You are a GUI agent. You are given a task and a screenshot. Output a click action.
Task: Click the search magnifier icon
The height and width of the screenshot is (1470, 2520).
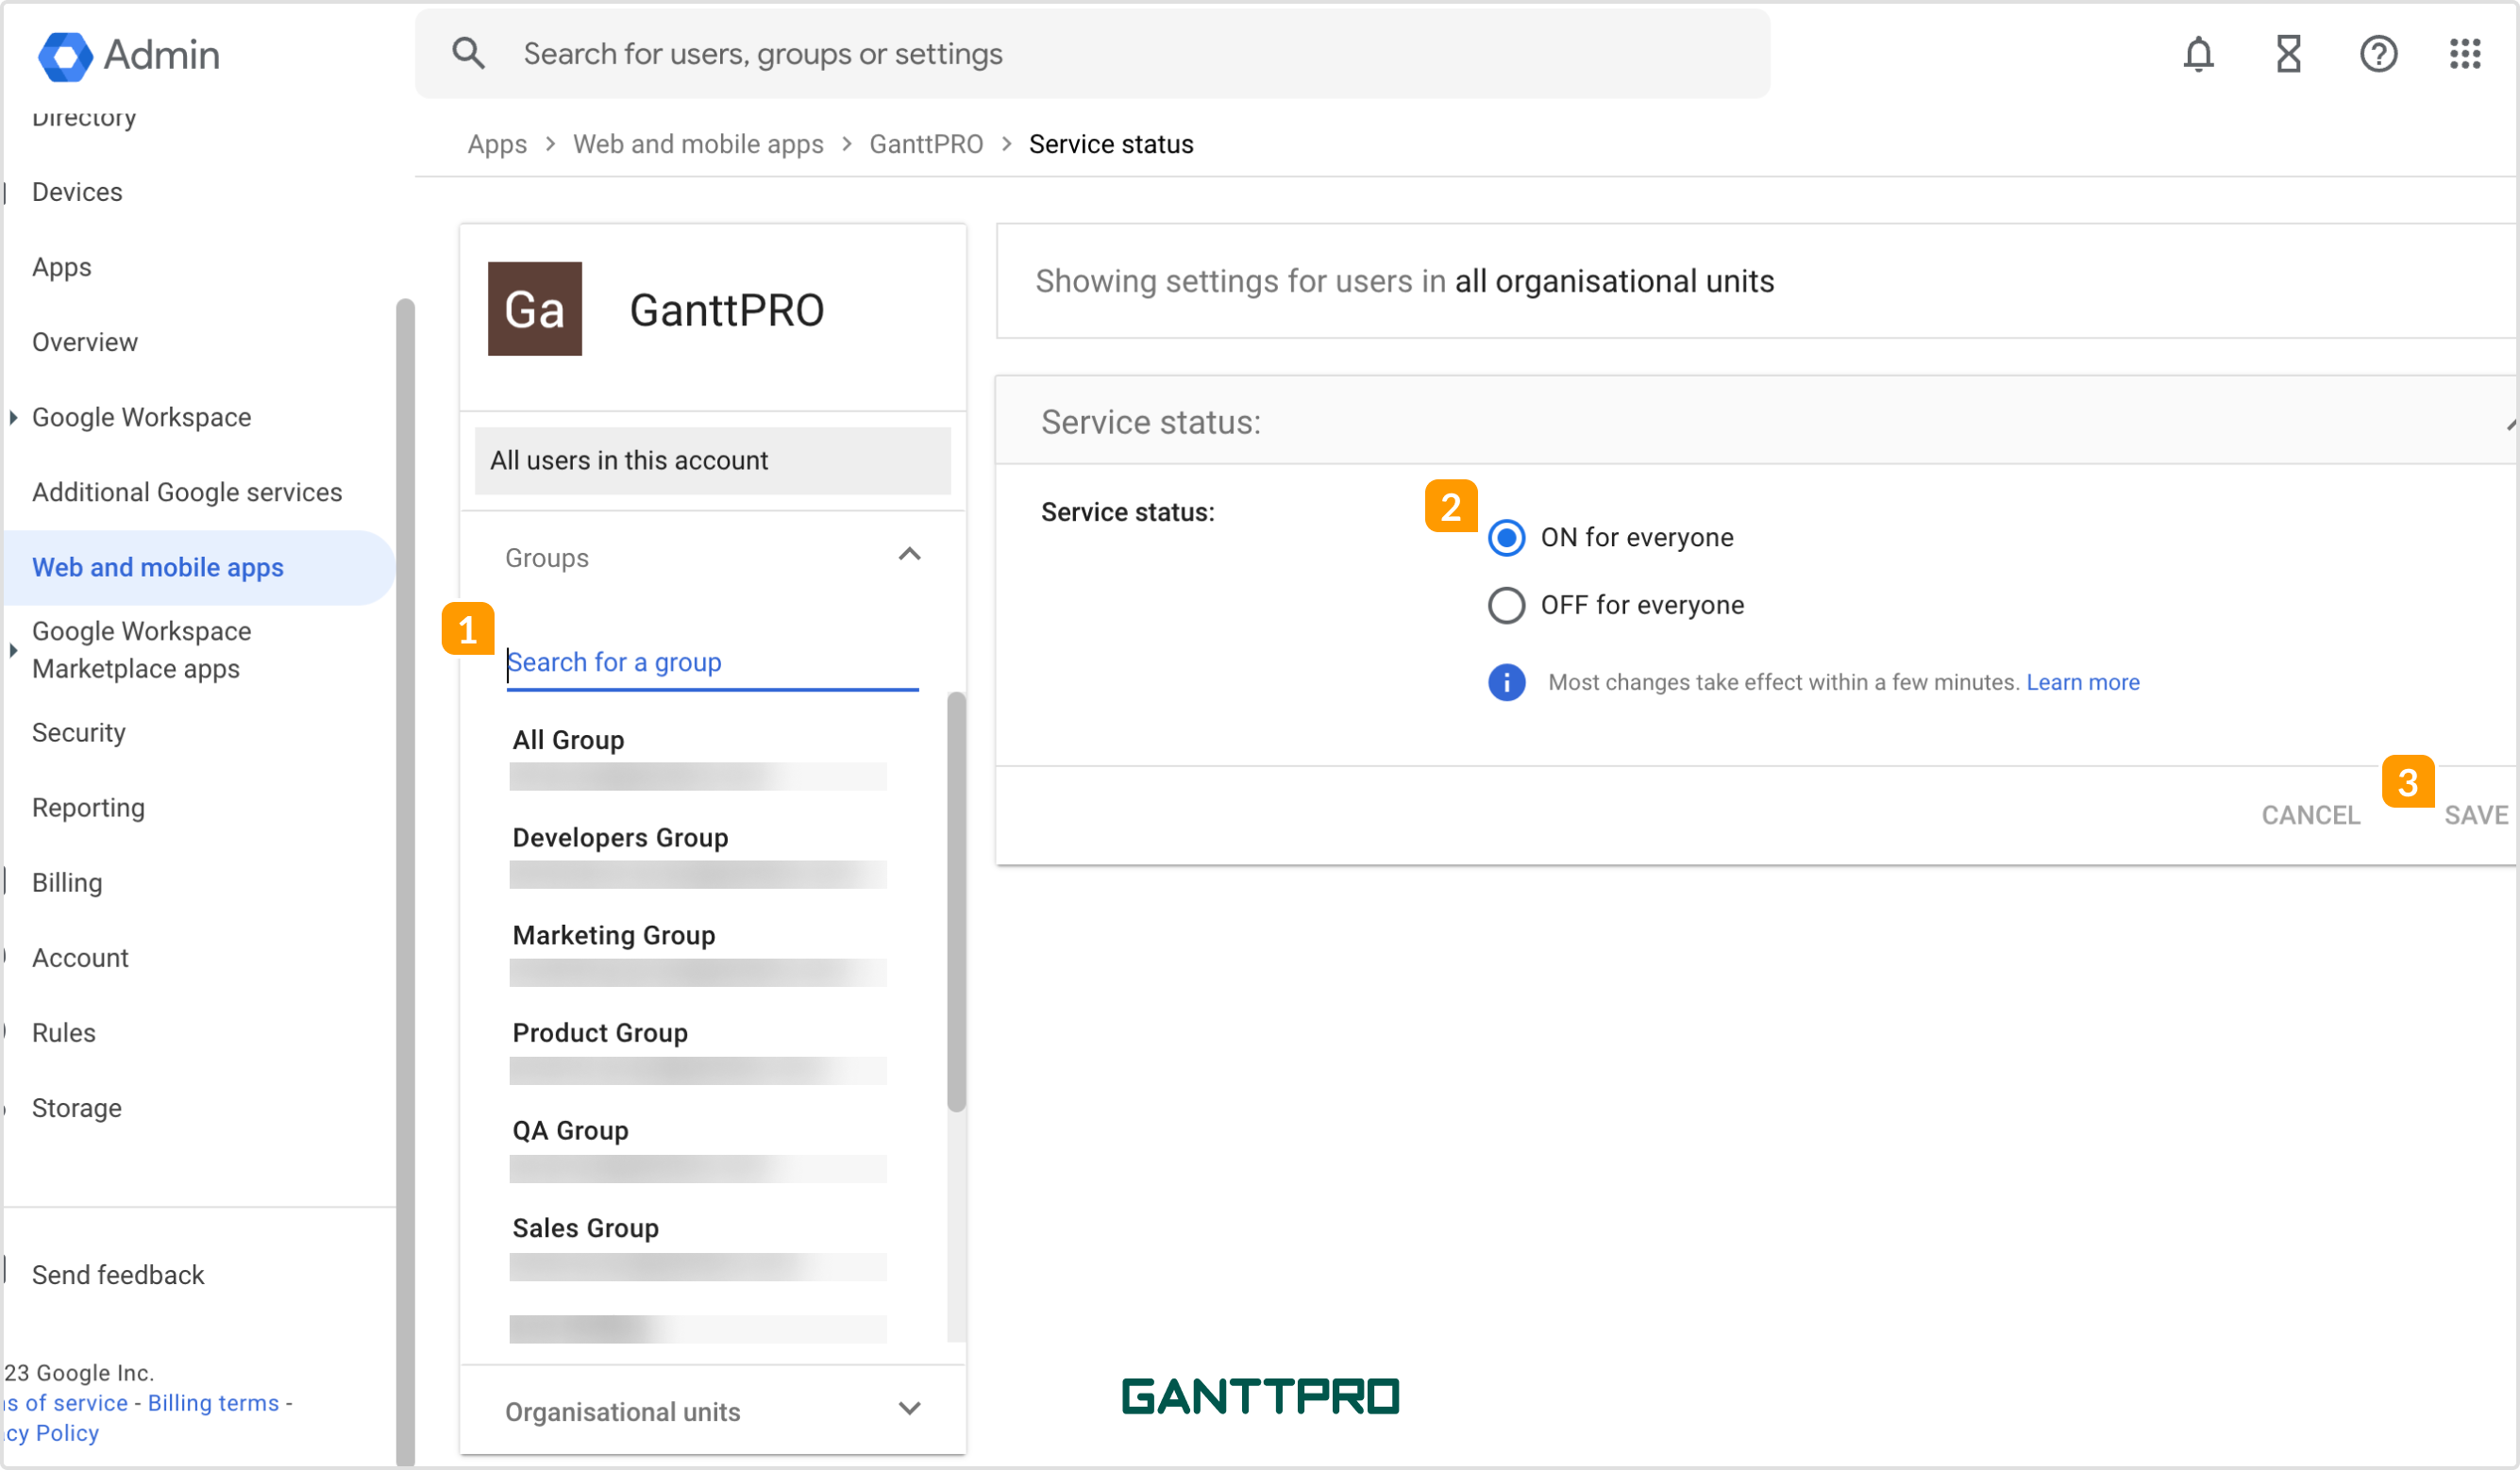coord(468,53)
